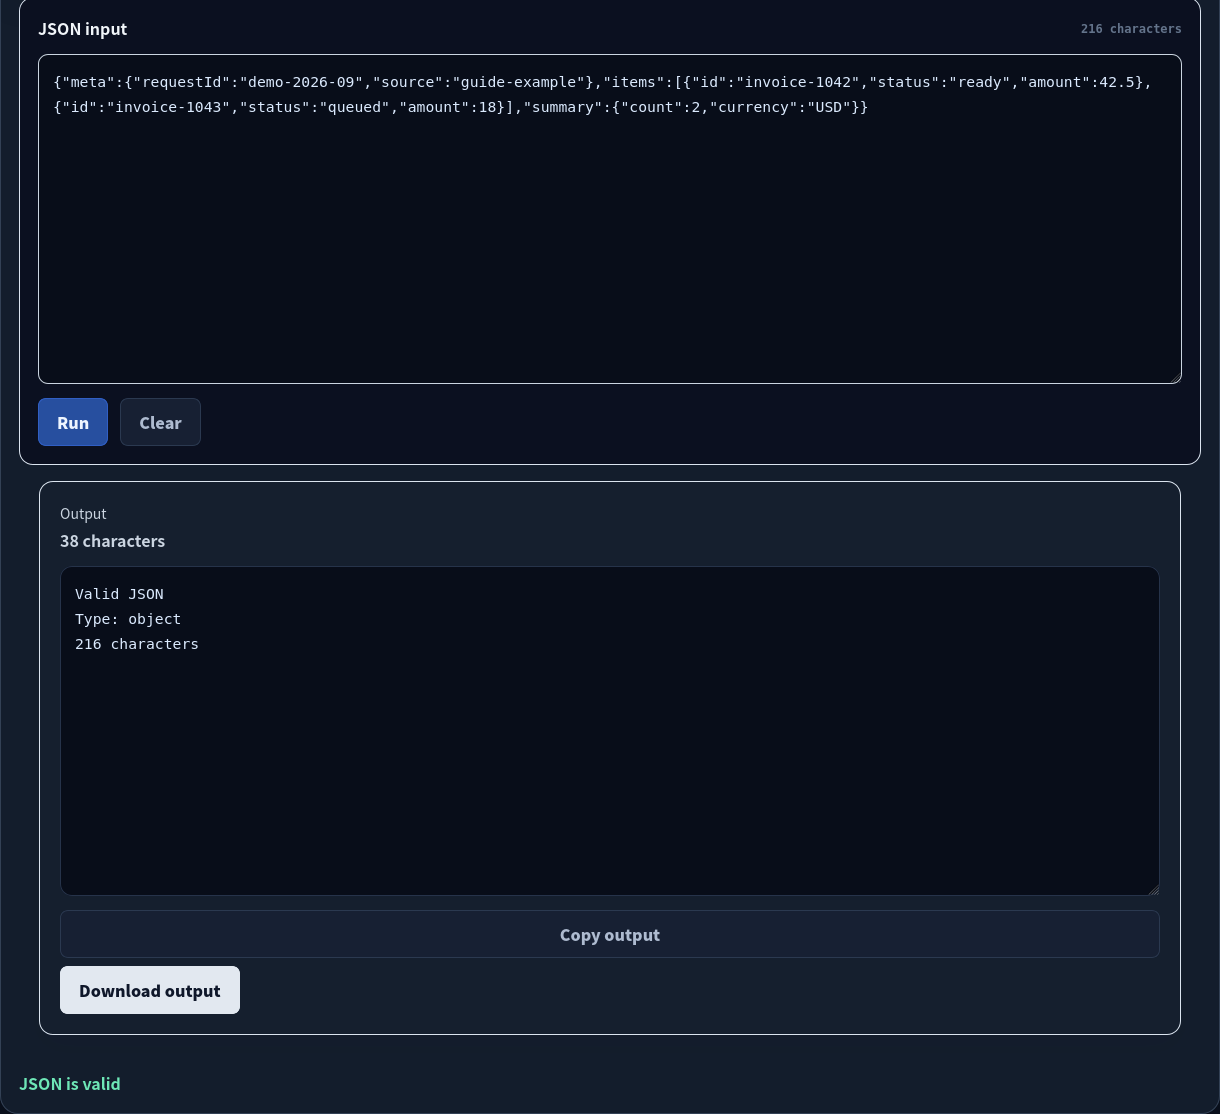Image resolution: width=1220 pixels, height=1114 pixels.
Task: Click empty space inside the output text box
Action: pos(610,770)
